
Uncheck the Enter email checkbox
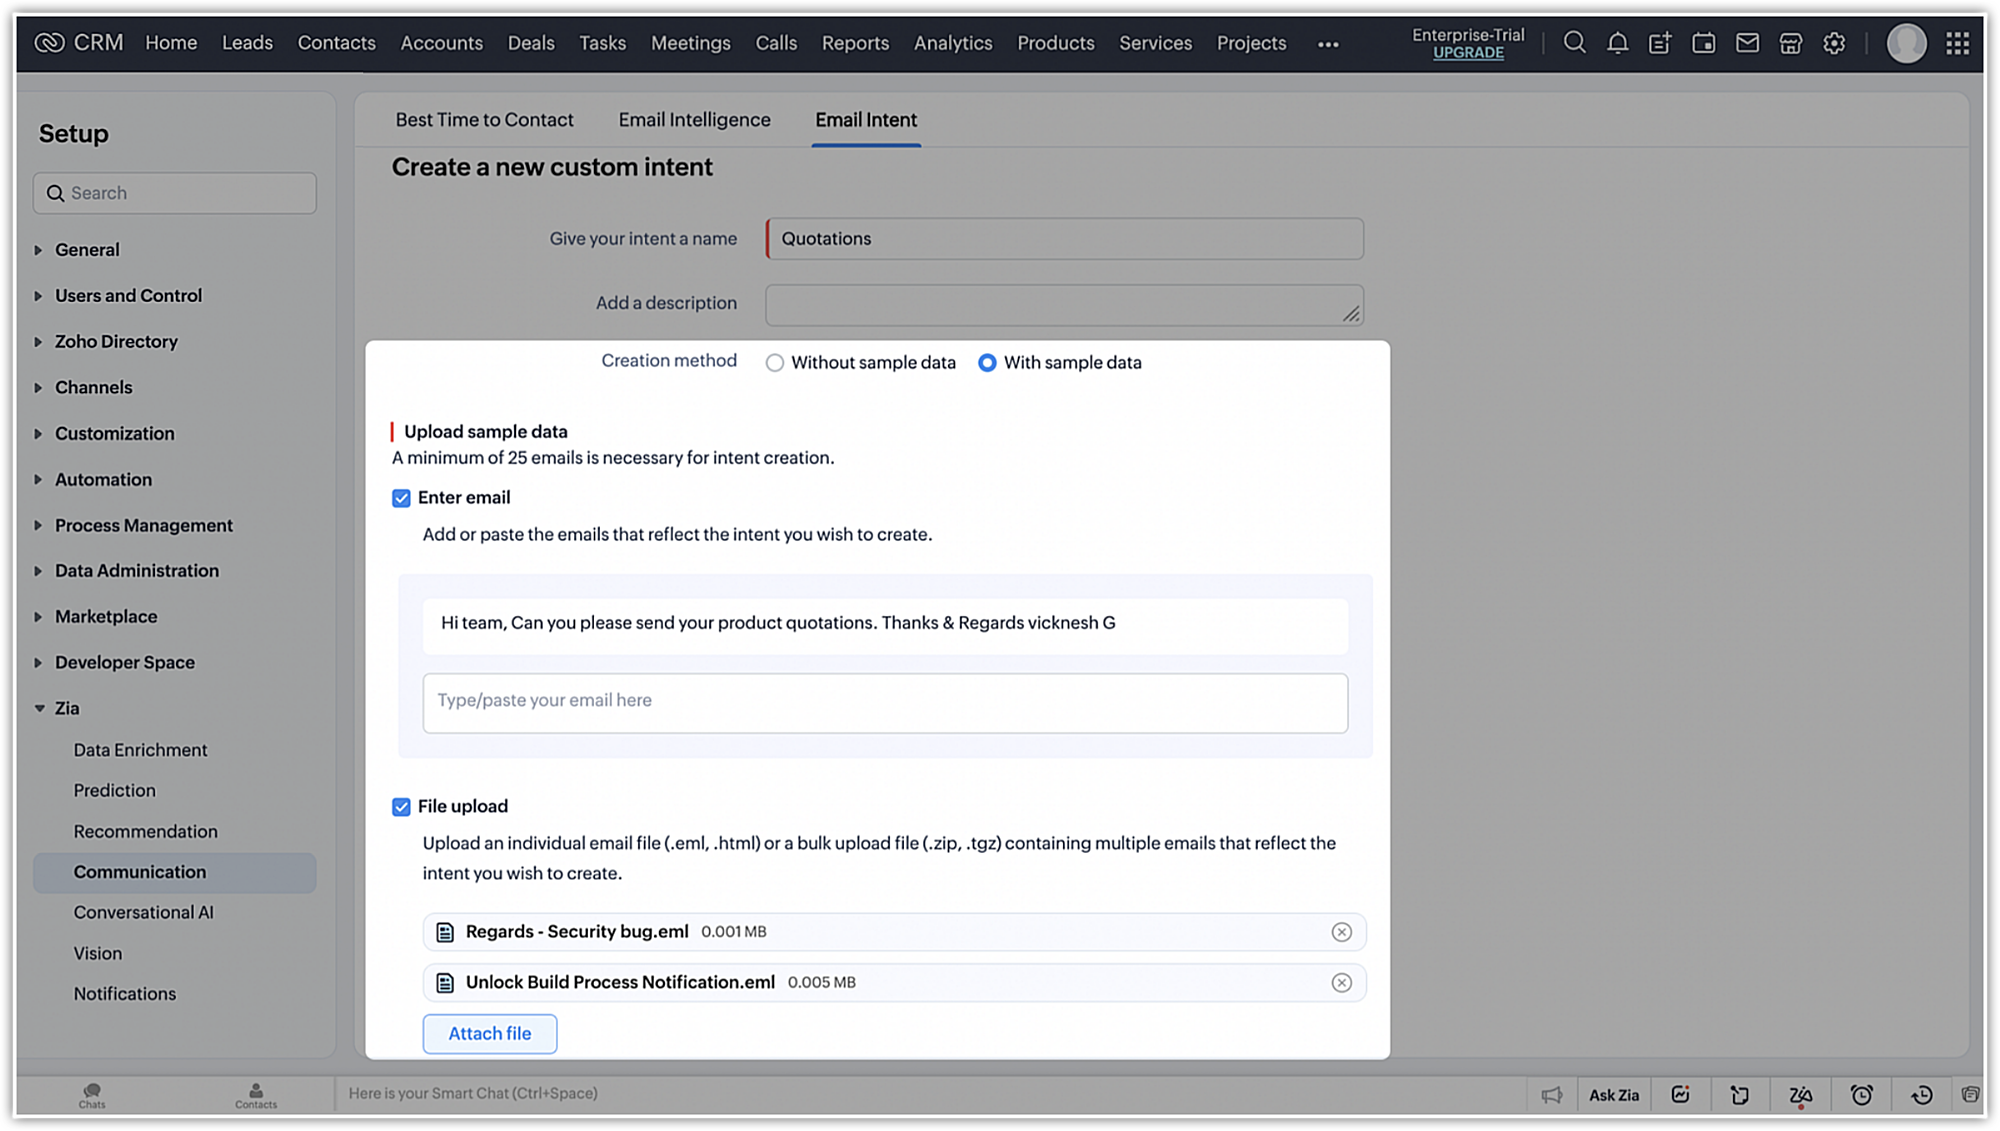click(401, 498)
